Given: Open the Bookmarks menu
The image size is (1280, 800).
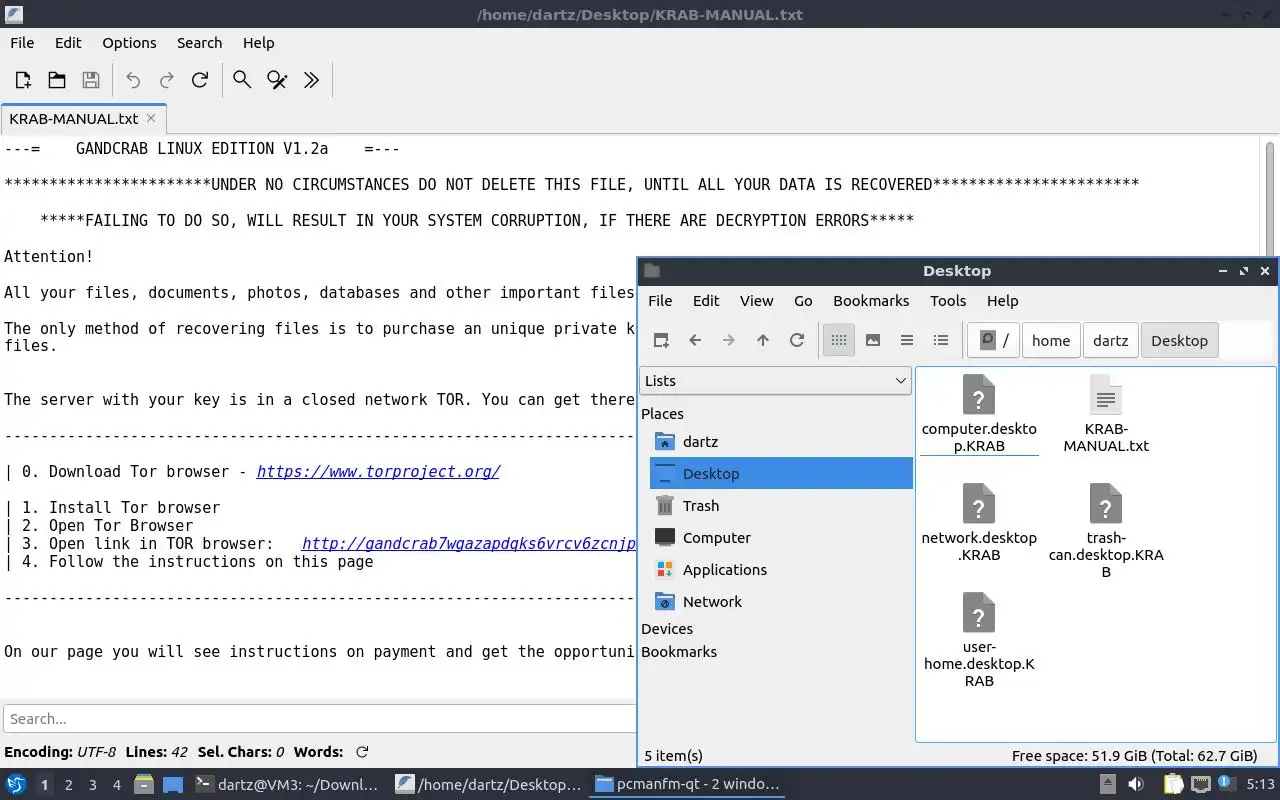Looking at the screenshot, I should point(871,301).
